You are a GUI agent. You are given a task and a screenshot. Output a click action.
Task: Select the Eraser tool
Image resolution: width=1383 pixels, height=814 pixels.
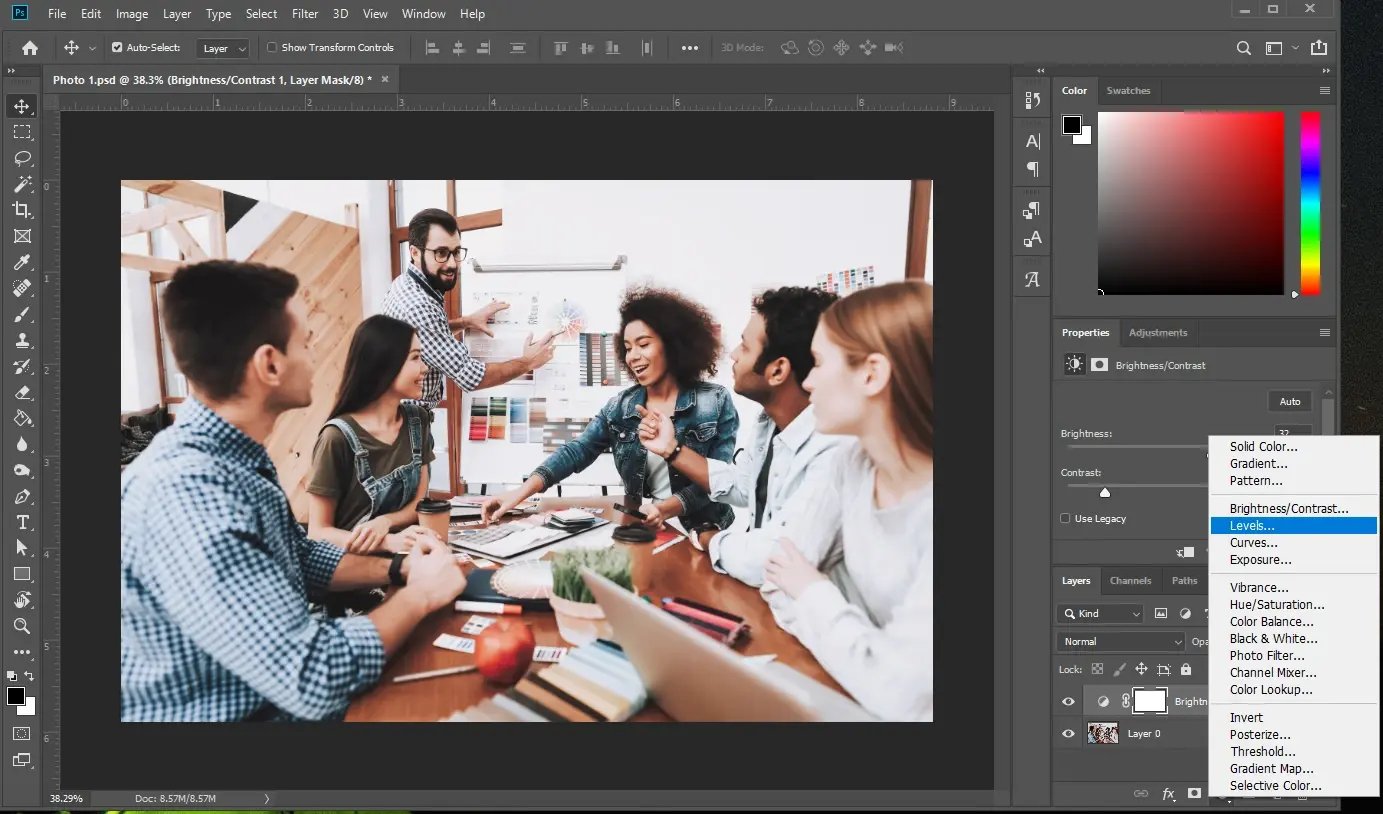click(21, 392)
